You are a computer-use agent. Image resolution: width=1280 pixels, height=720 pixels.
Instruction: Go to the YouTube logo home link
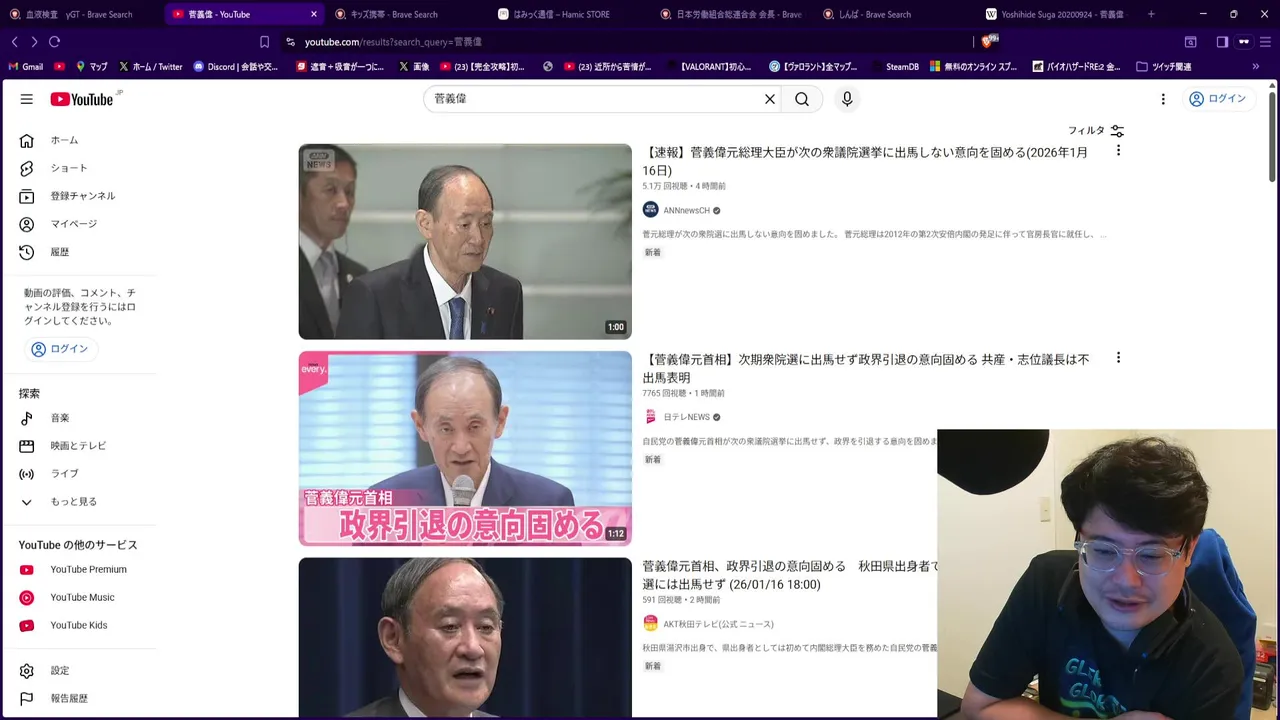84,99
